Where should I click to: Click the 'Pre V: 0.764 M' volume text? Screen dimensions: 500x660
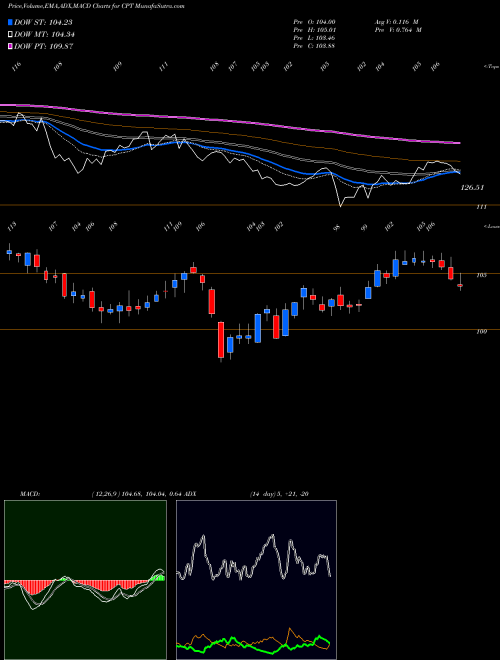397,30
